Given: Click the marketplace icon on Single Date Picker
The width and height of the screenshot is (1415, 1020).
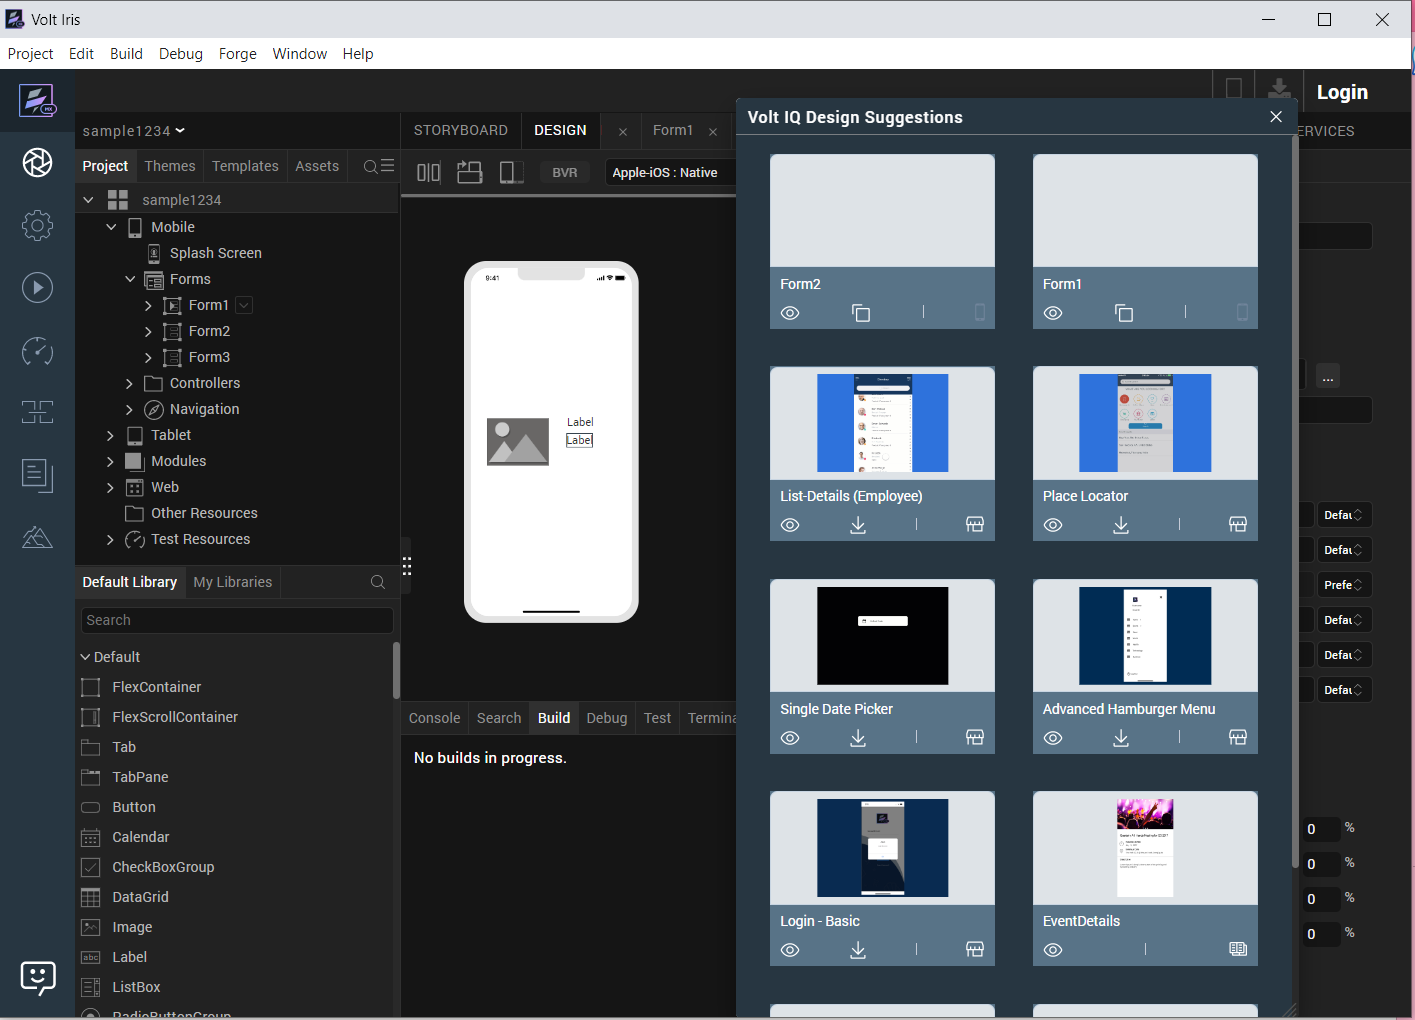Looking at the screenshot, I should point(975,737).
